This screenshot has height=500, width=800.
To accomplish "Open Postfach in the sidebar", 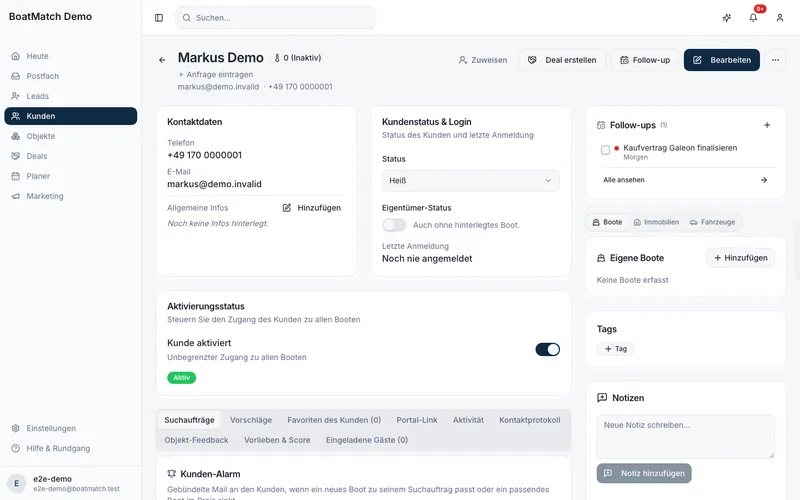I will (x=71, y=76).
